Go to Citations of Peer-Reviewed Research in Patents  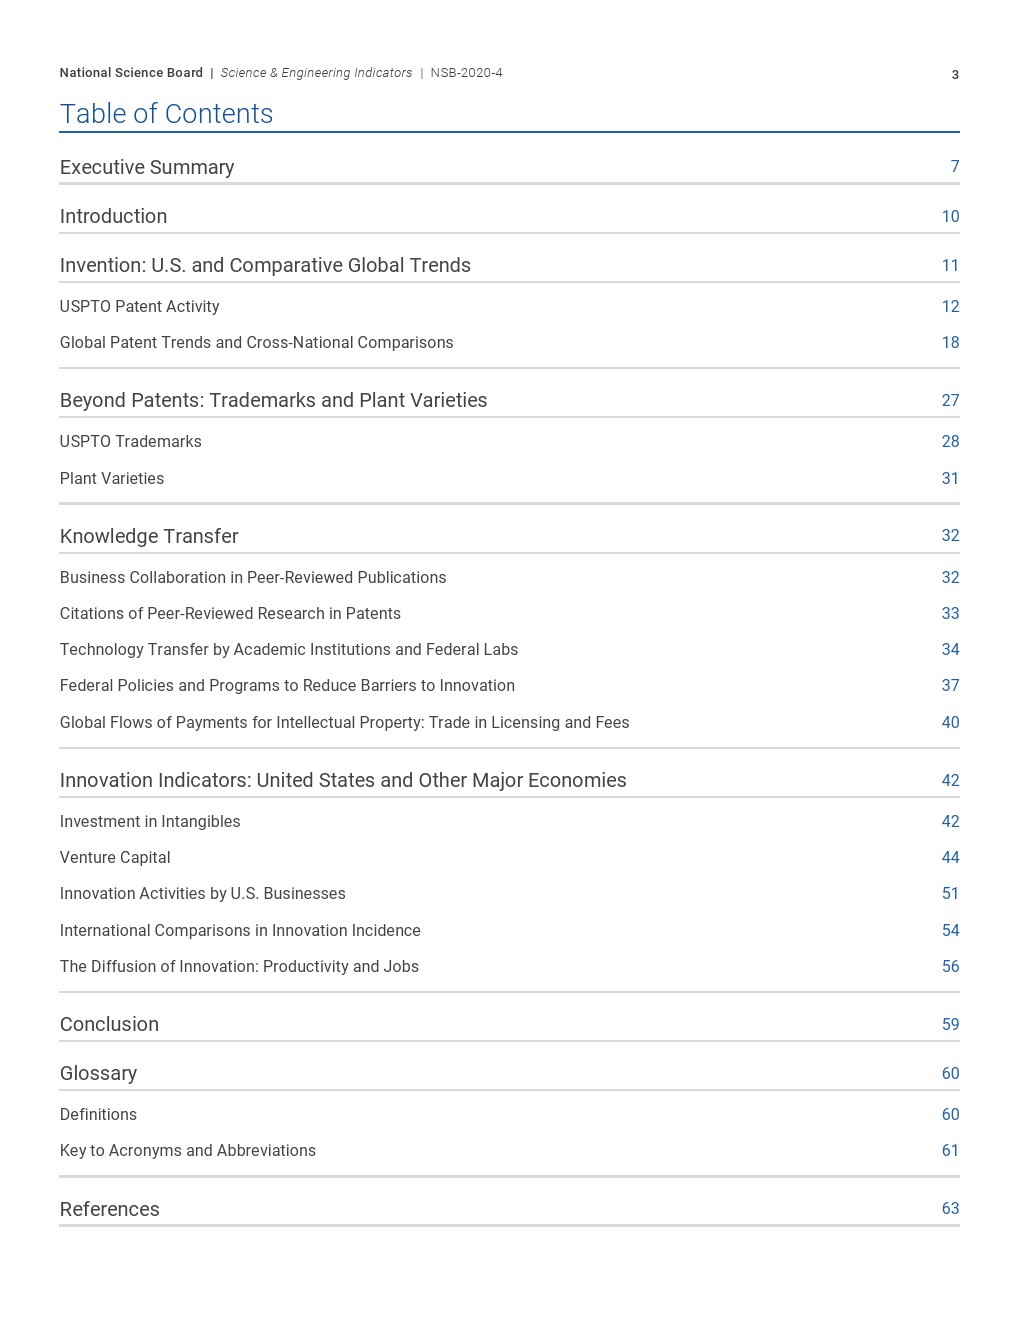[x=230, y=613]
